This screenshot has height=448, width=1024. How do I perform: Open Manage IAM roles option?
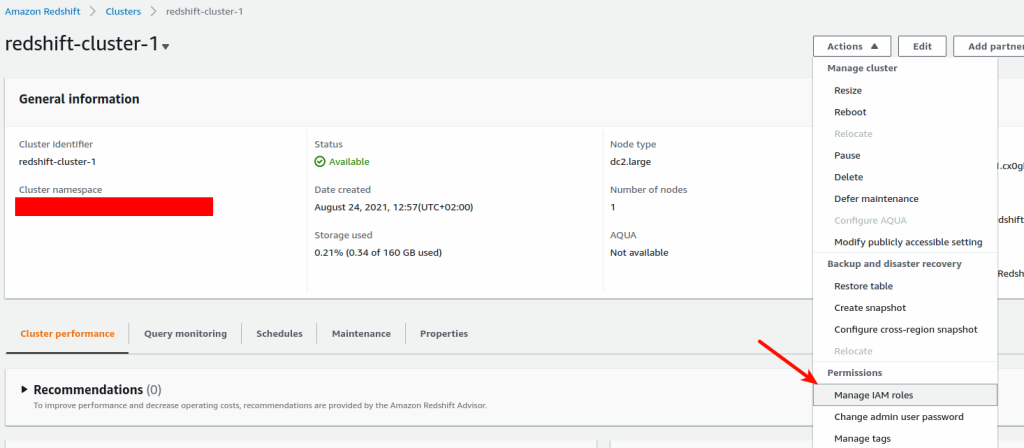[x=904, y=395]
